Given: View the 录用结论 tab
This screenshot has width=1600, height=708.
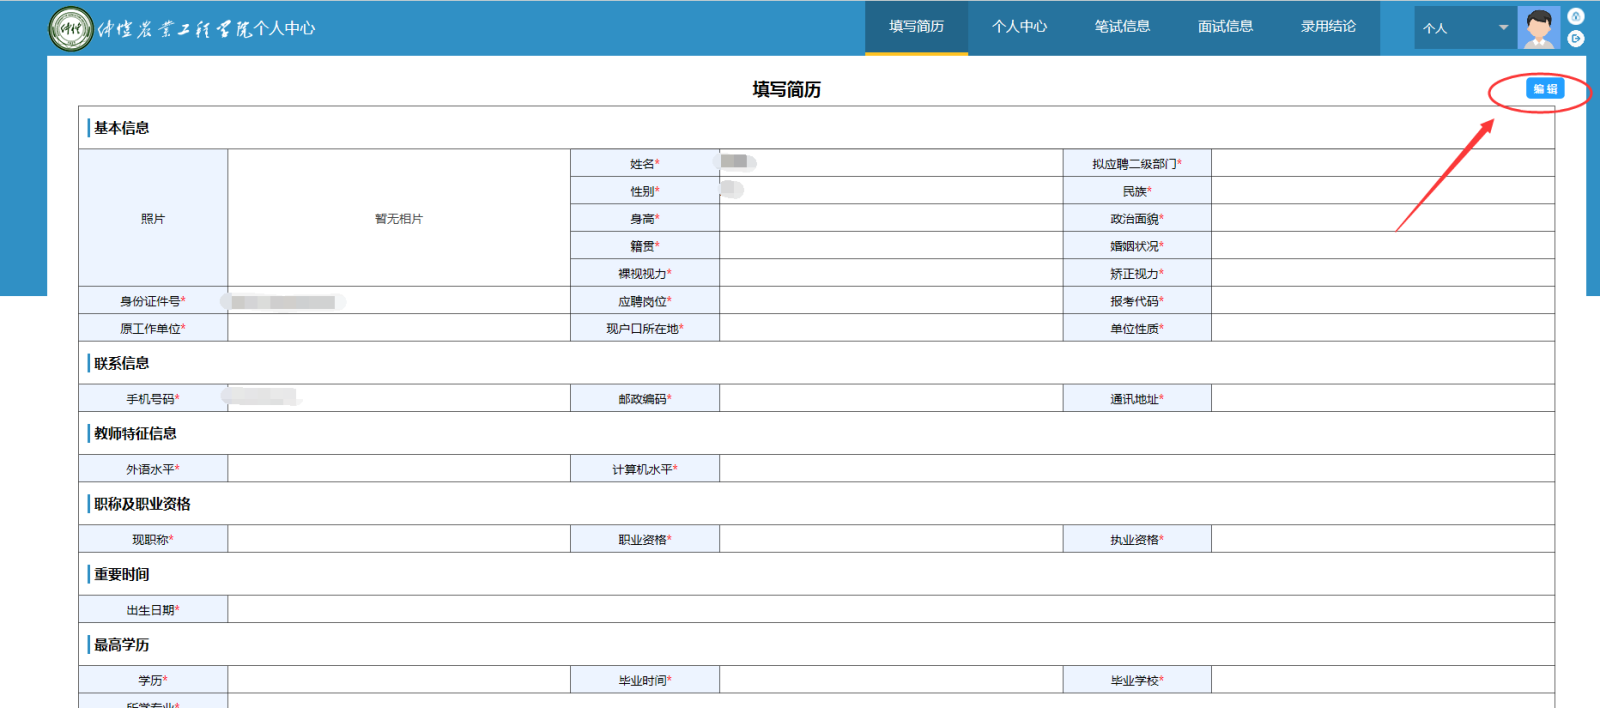Looking at the screenshot, I should 1328,27.
